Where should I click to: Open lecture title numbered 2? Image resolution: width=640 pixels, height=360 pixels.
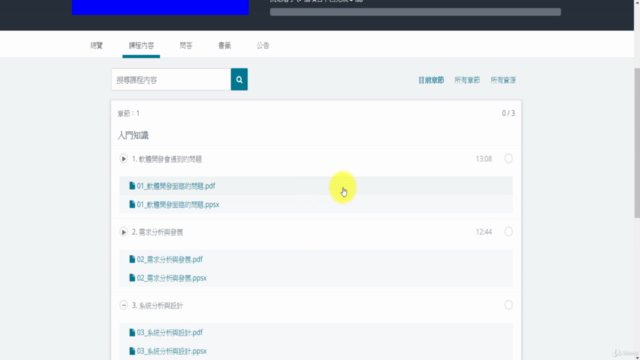pos(157,232)
